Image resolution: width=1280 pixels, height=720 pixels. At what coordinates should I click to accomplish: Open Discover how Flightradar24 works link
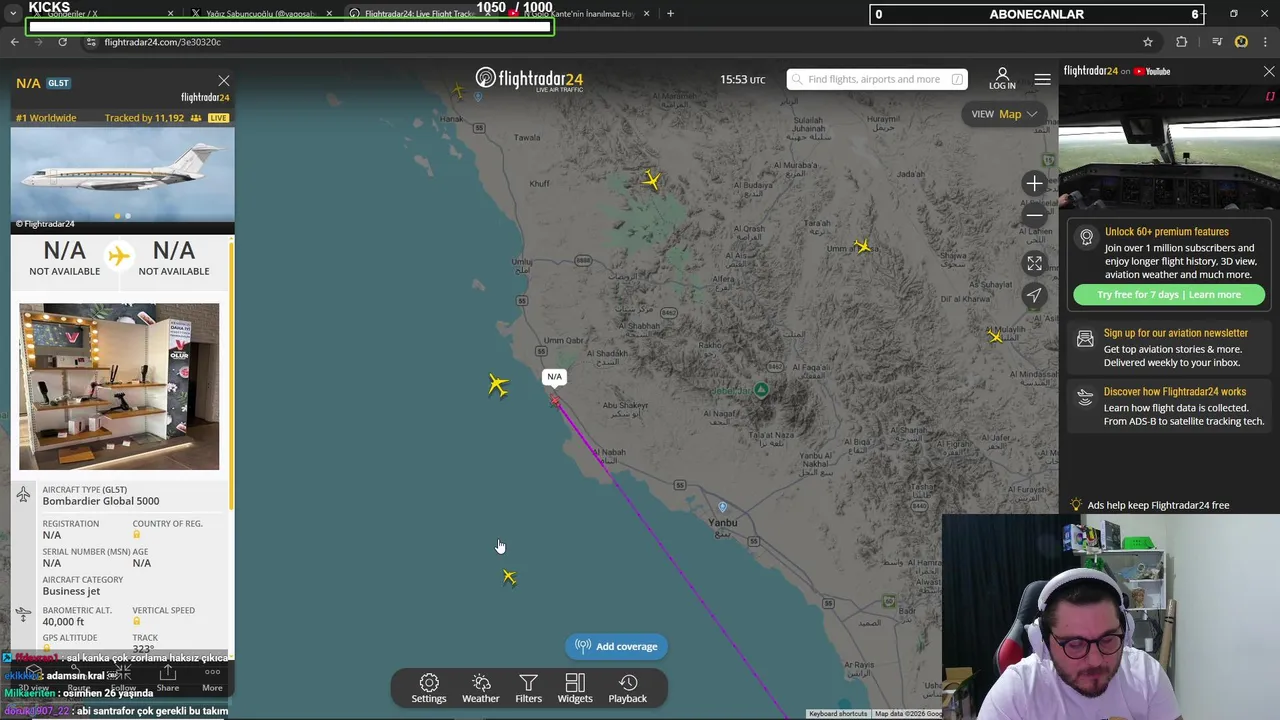coord(1174,392)
